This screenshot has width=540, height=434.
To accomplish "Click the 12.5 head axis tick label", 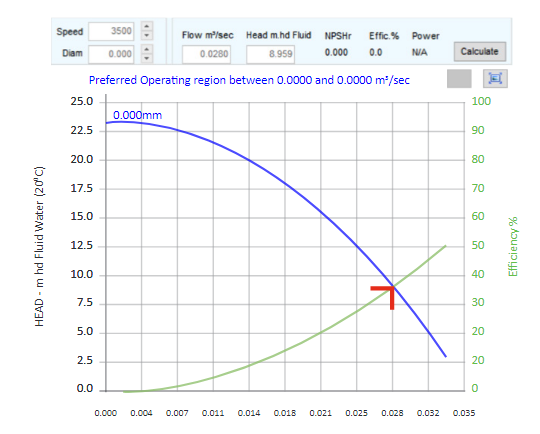I will point(82,246).
